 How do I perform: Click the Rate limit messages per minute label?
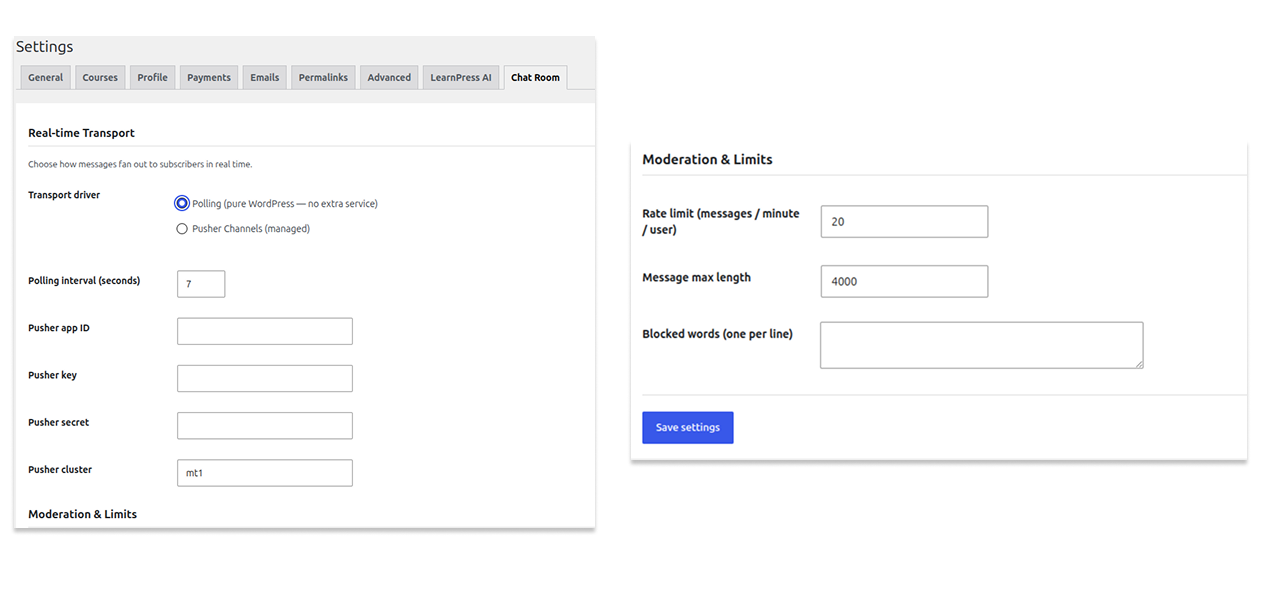(x=721, y=222)
